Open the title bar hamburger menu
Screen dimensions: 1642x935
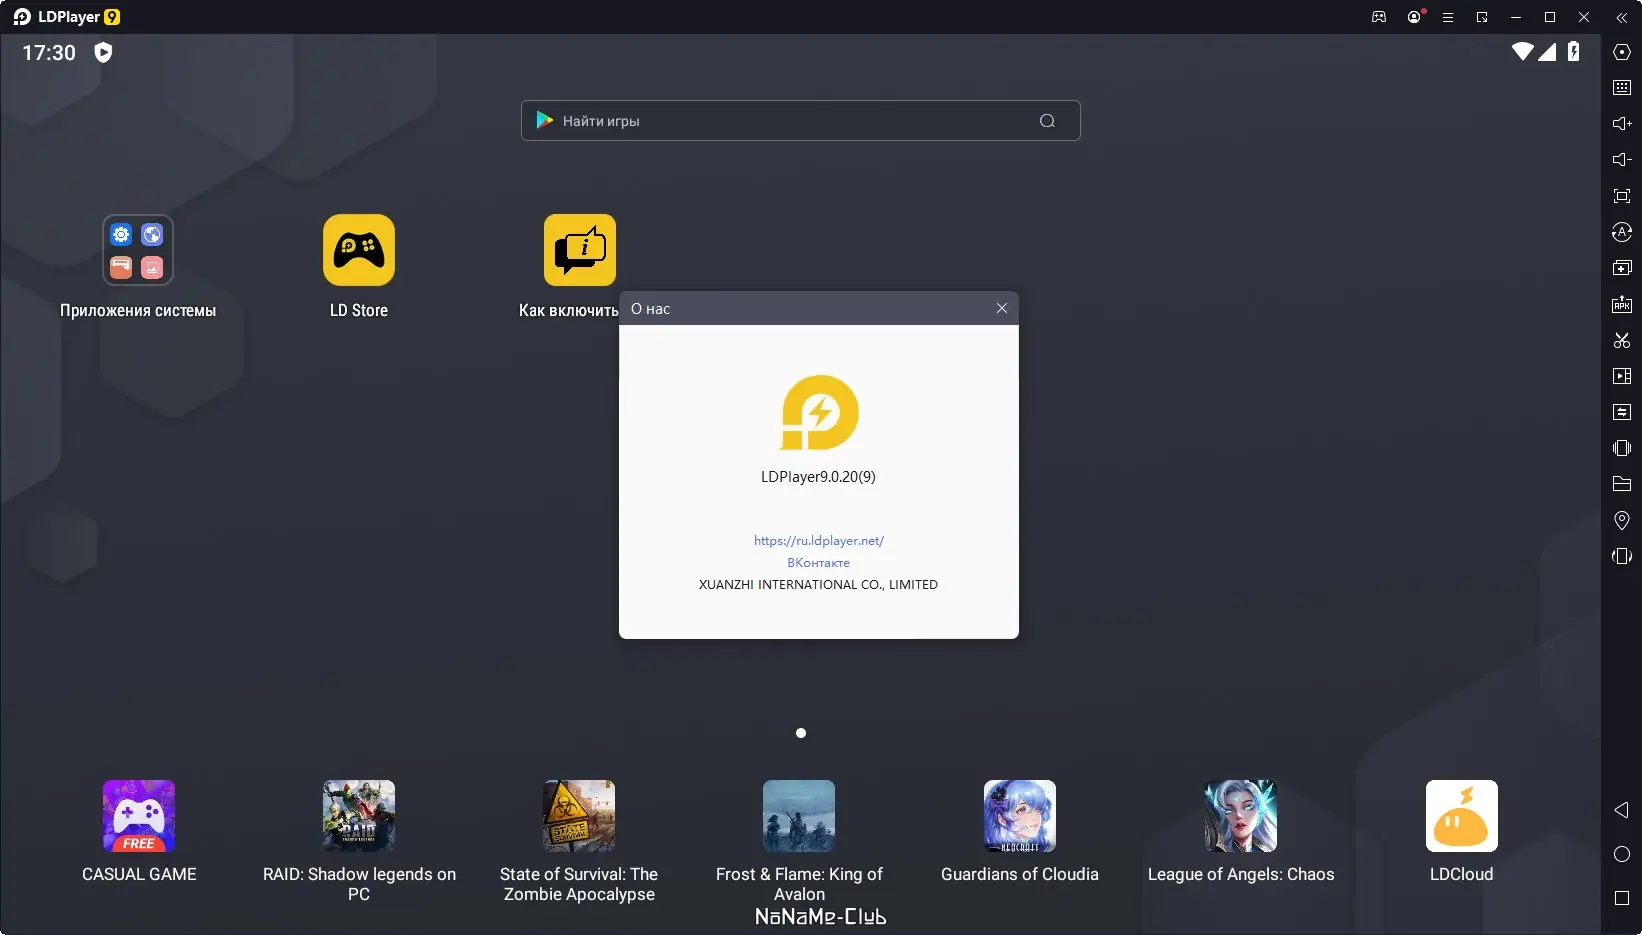[1447, 17]
